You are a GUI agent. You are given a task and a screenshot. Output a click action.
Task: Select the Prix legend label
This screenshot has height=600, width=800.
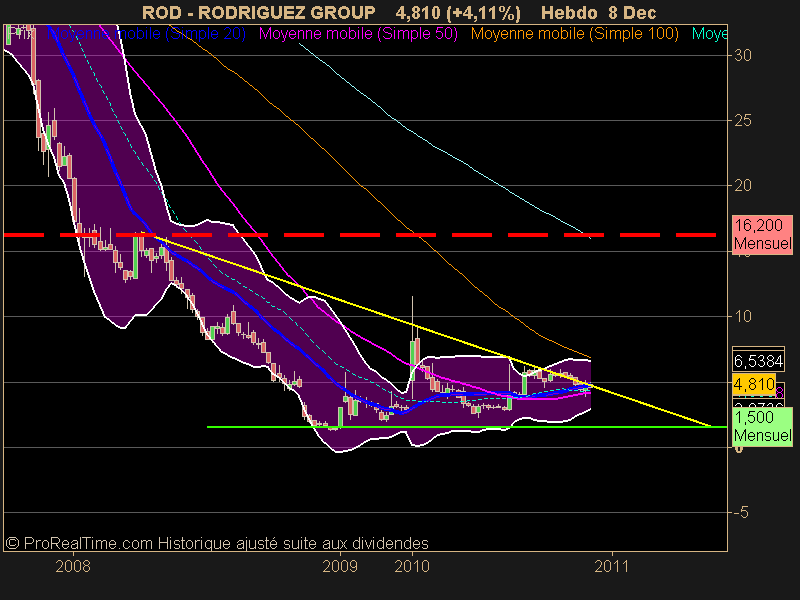coord(21,34)
